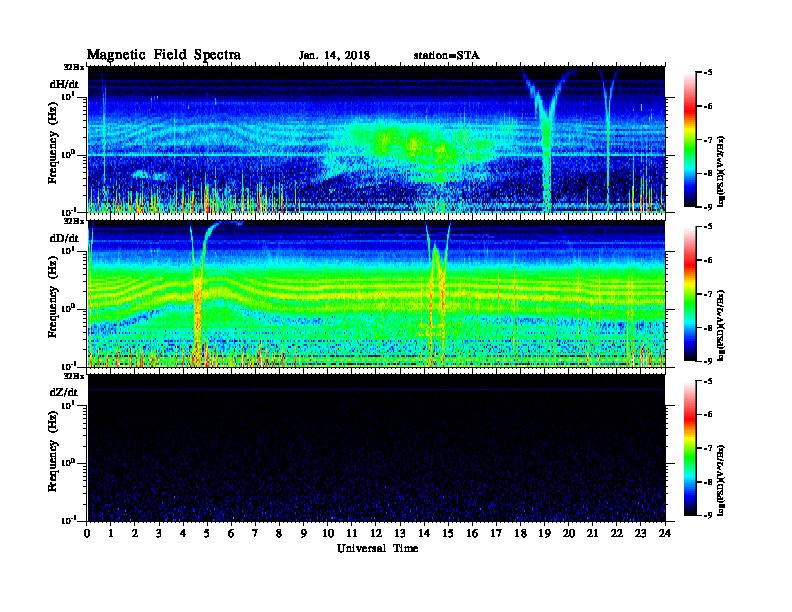Click inside the dD/dt spectrogram plot
The height and width of the screenshot is (612, 792).
(376, 293)
